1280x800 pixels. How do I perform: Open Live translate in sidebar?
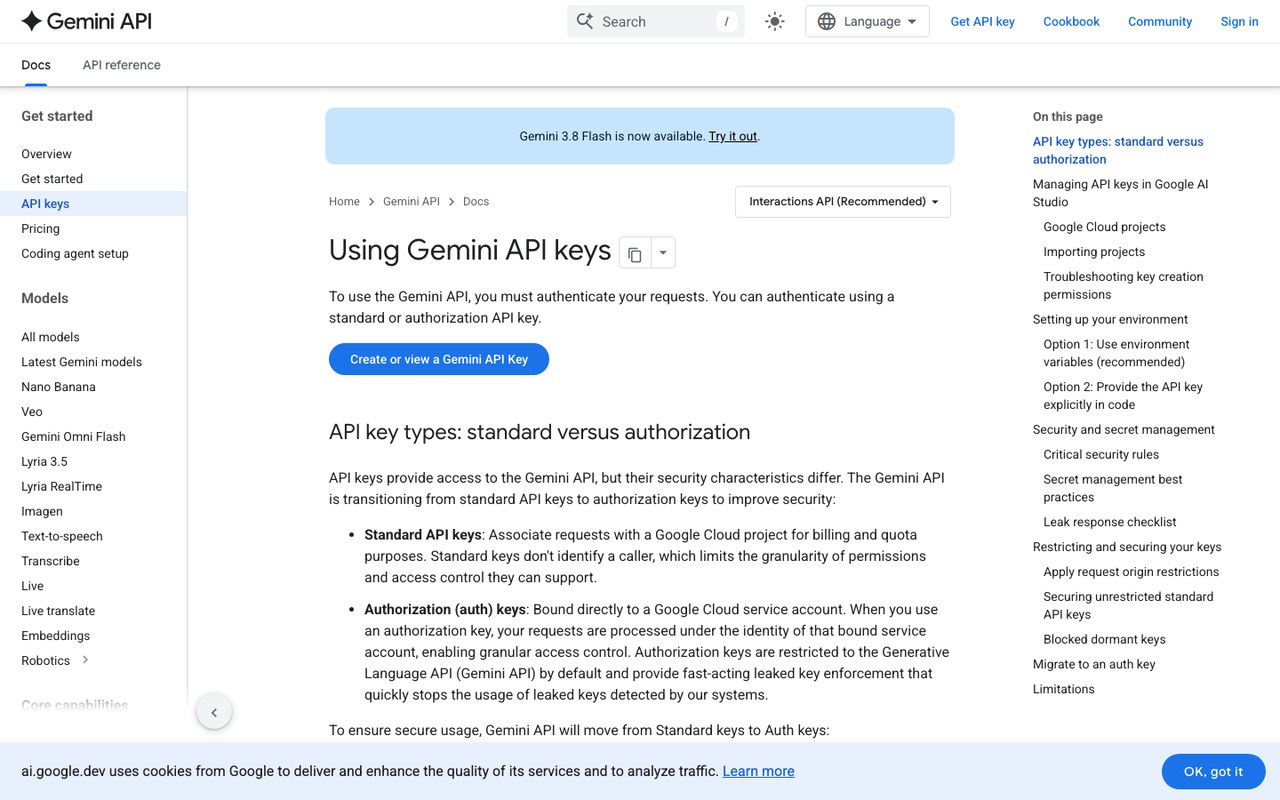(58, 611)
